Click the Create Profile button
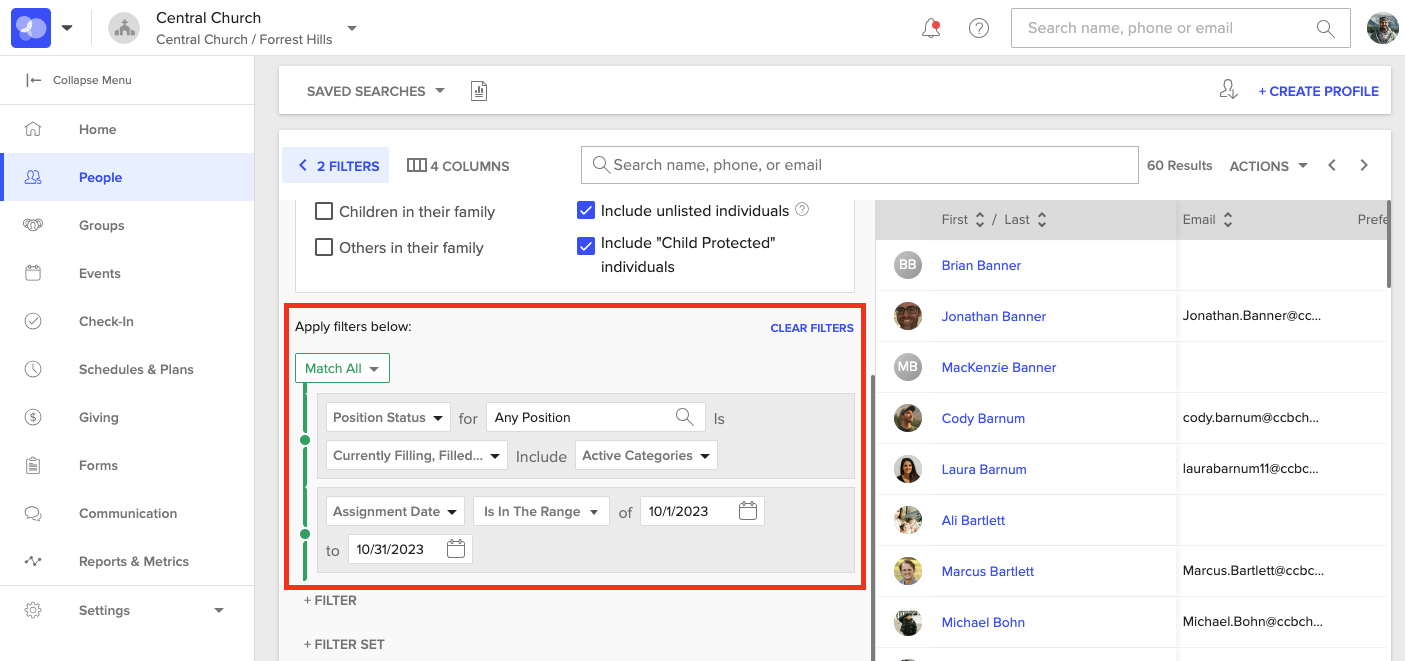This screenshot has height=661, width=1405. [1318, 90]
